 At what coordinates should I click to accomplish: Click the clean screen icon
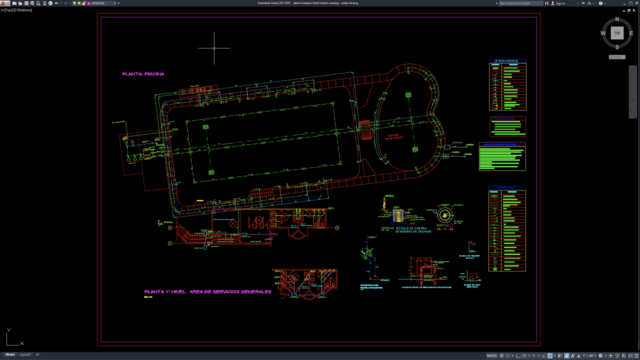pos(630,356)
